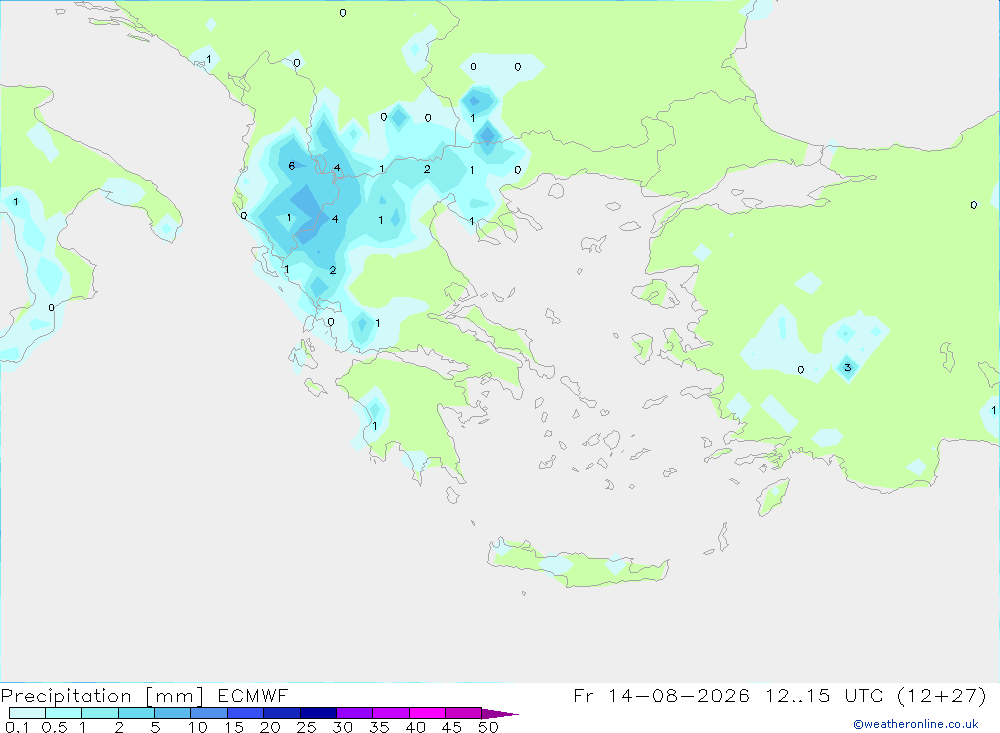The image size is (1000, 733).
Task: Click the legend label '15'
Action: [234, 727]
